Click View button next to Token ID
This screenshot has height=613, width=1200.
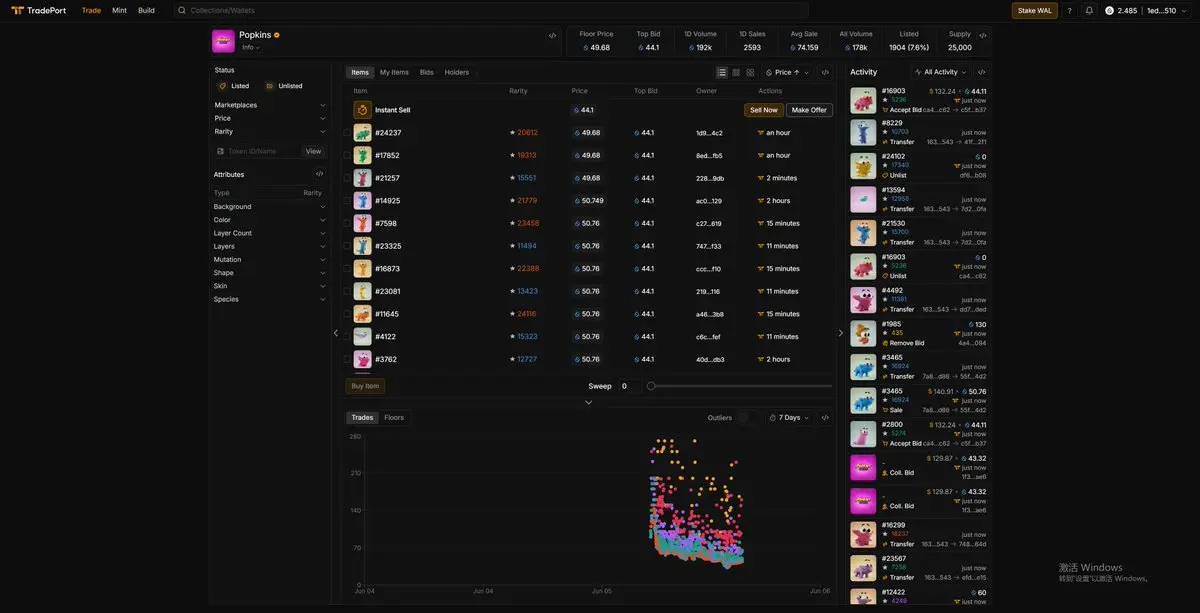point(313,151)
